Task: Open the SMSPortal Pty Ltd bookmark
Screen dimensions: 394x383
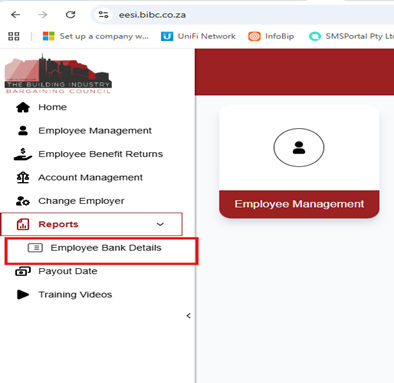Action: click(x=351, y=36)
